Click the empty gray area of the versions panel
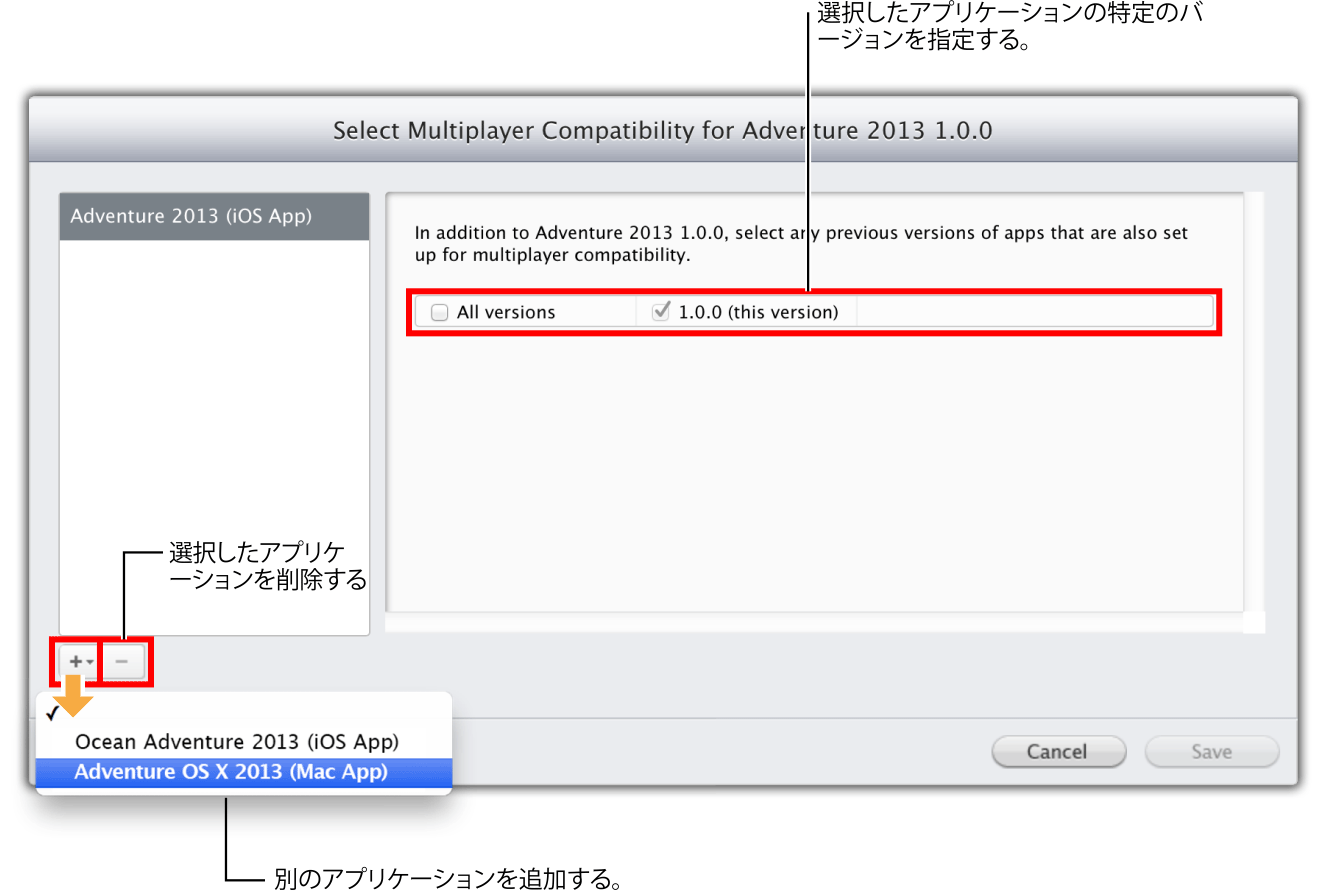The image size is (1328, 896). coord(814,470)
